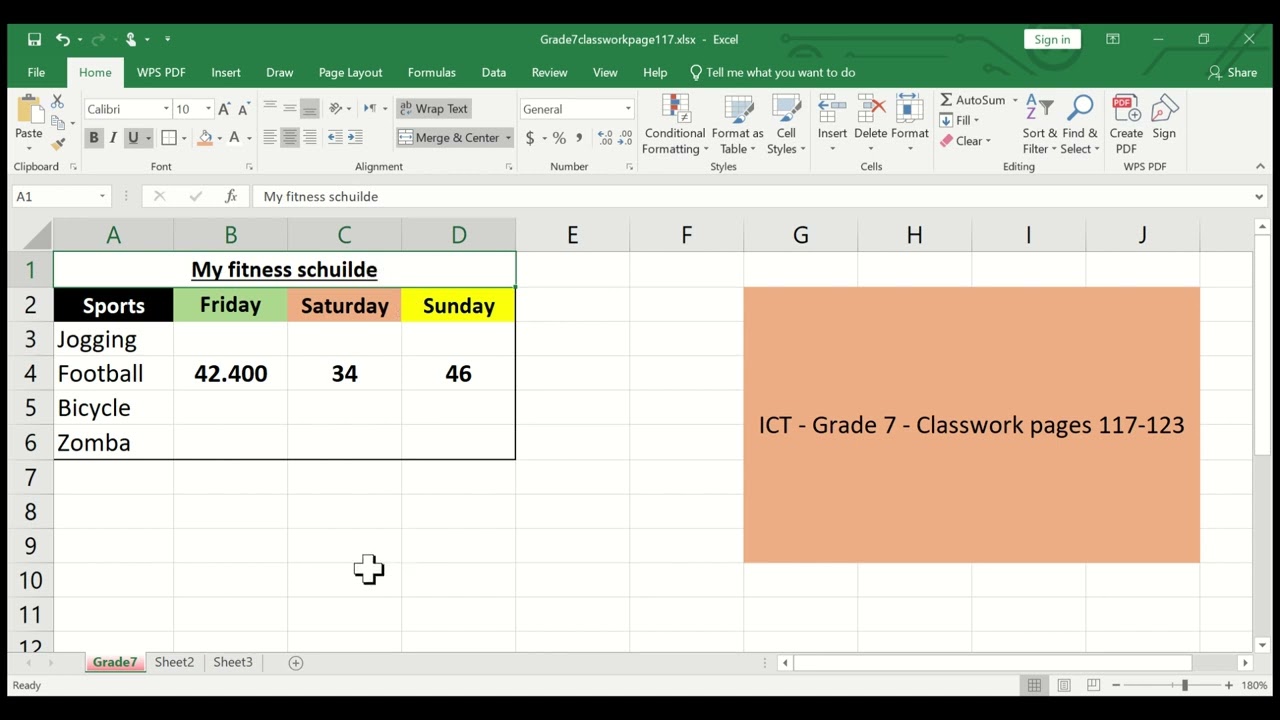Switch to the Insert tab
The height and width of the screenshot is (720, 1280).
click(x=226, y=72)
